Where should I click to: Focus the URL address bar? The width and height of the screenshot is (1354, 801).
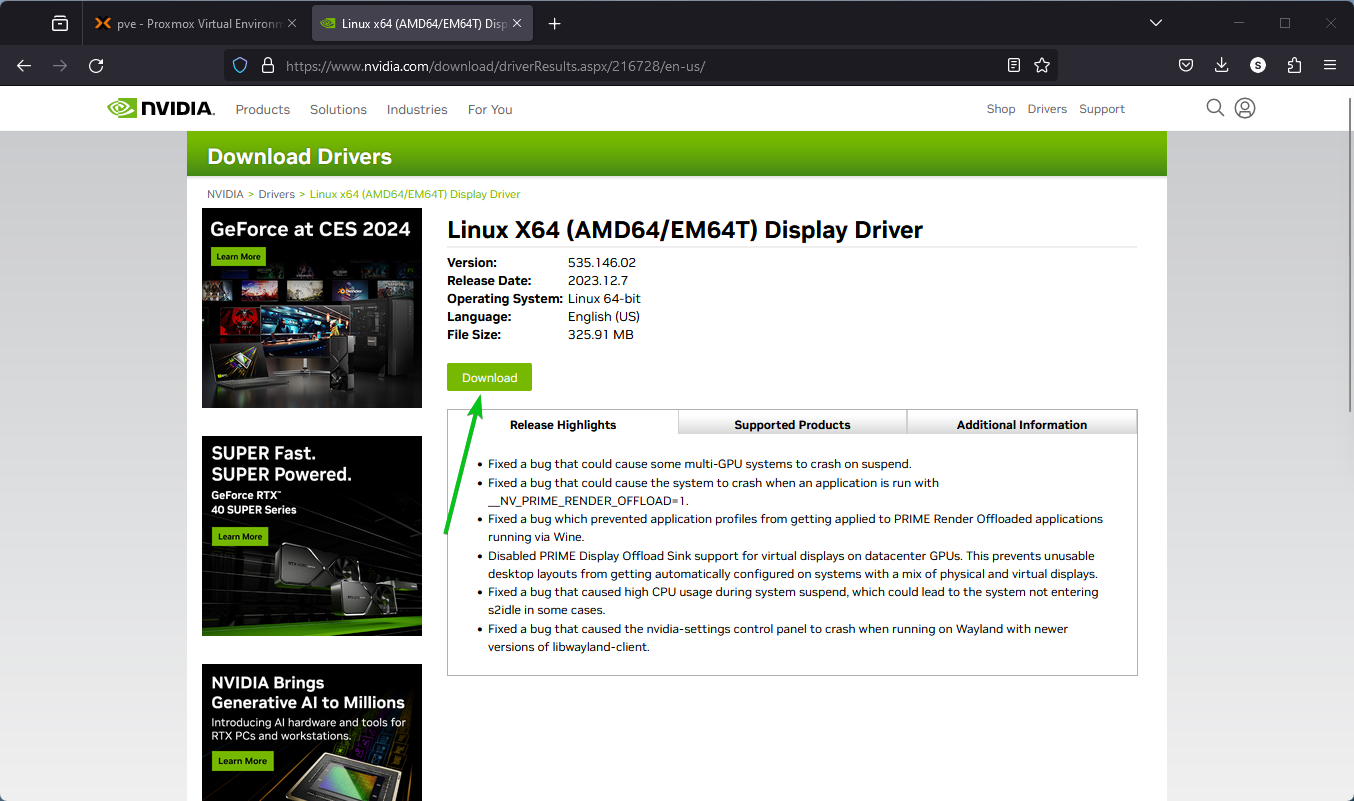[x=640, y=65]
